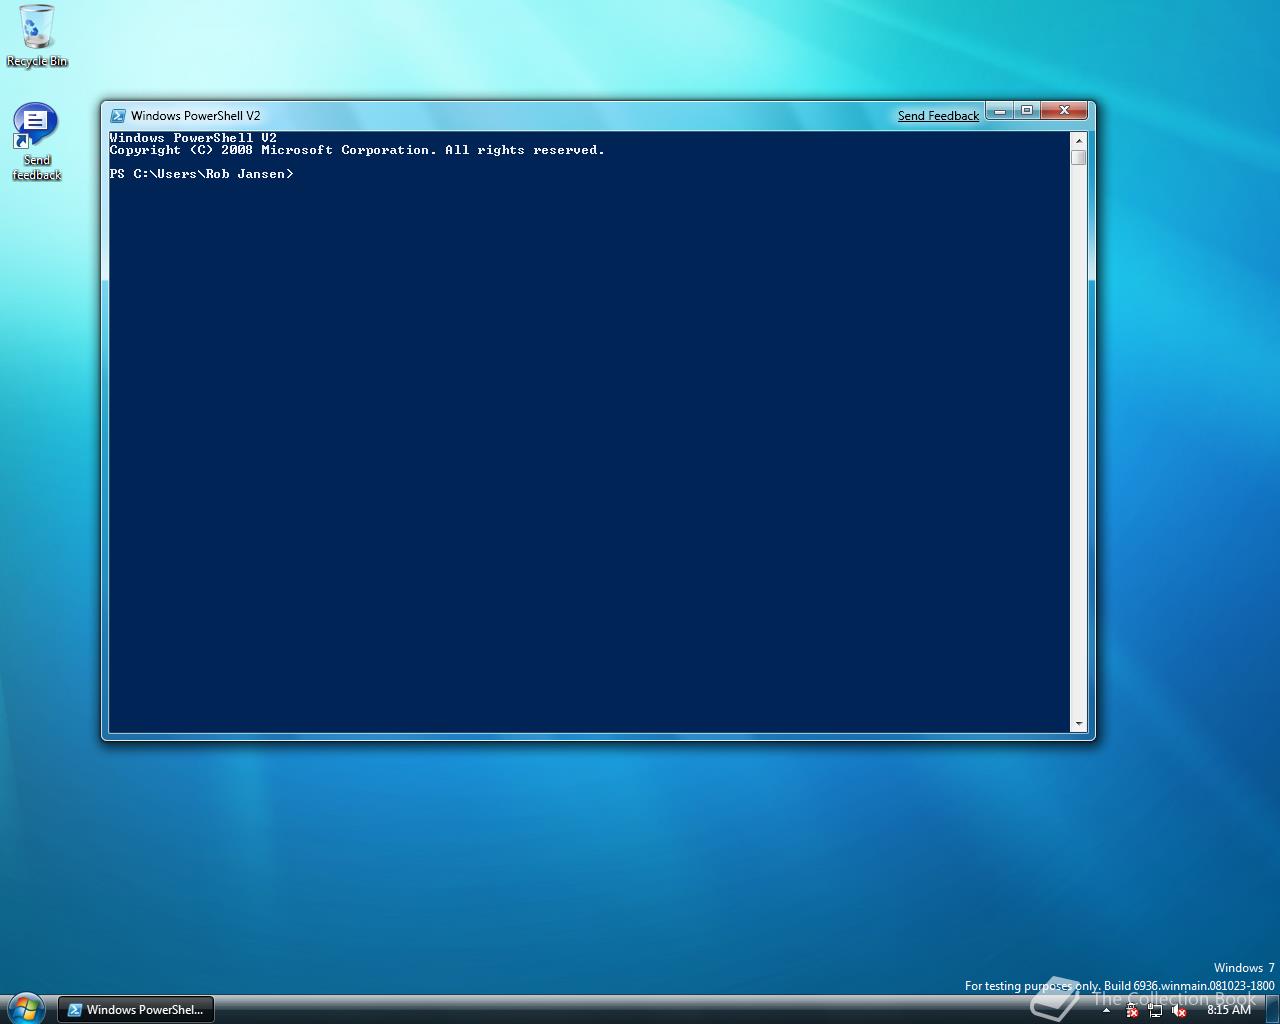
Task: Expand hidden tray icons with the arrow
Action: (x=1106, y=1010)
